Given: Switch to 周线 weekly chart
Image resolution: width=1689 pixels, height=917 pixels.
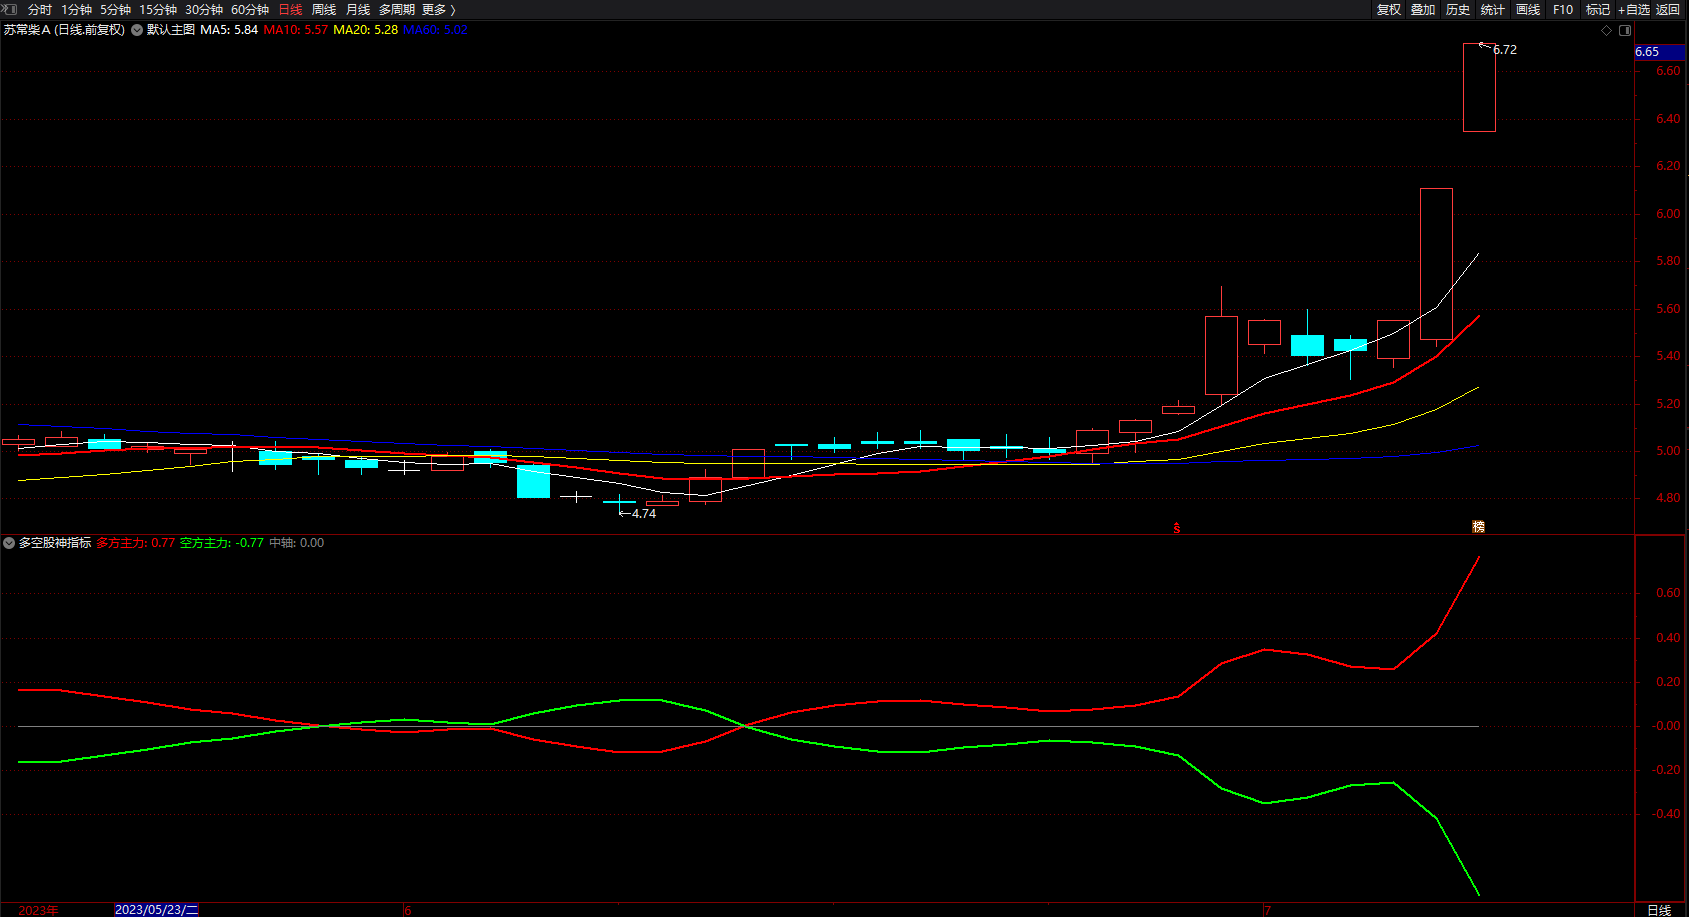Looking at the screenshot, I should (x=324, y=9).
